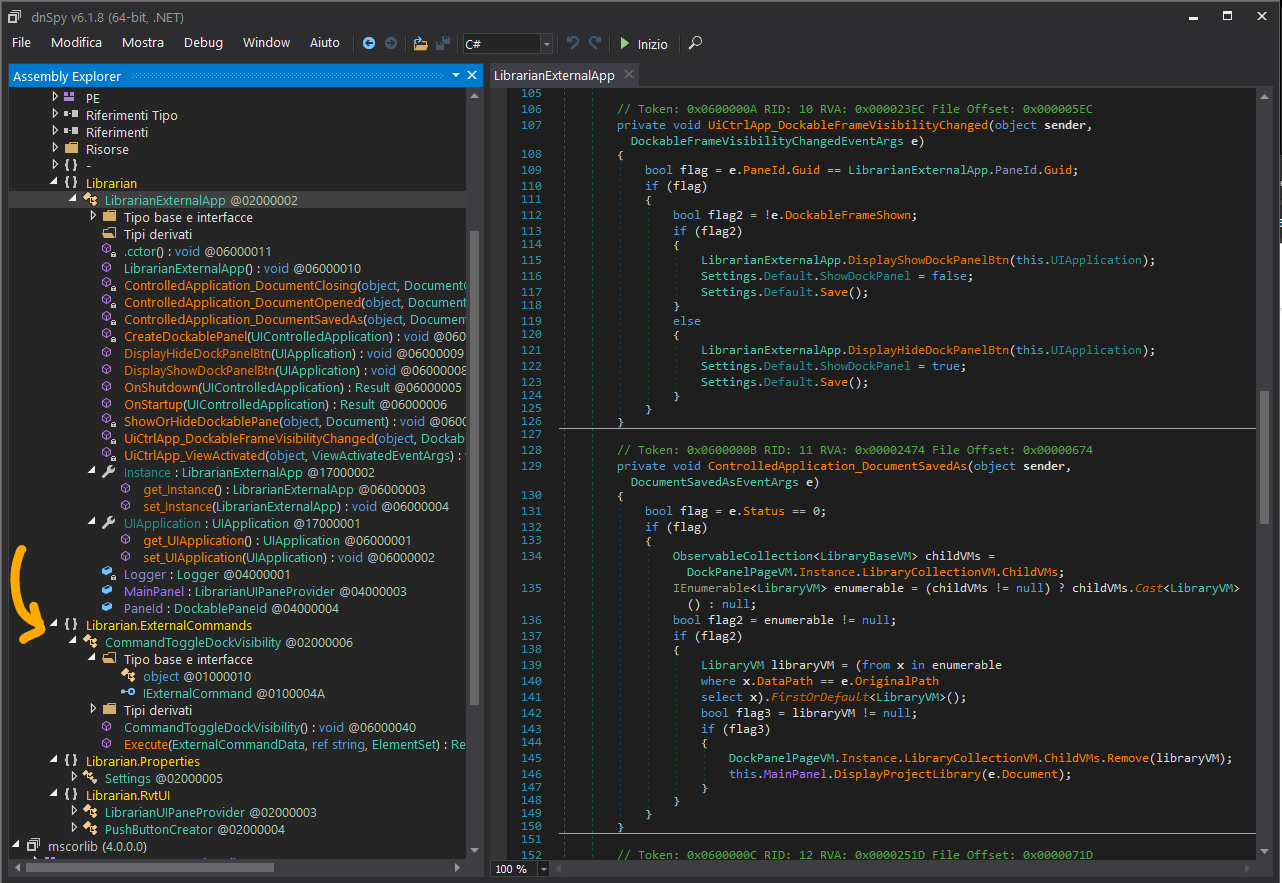Select the .cctor() method entry
This screenshot has width=1282, height=883.
[197, 251]
